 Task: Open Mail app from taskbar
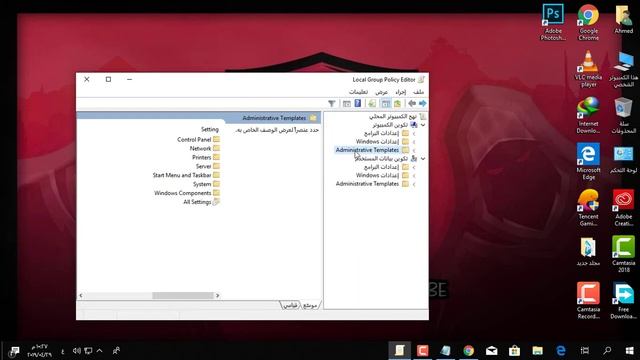pos(491,351)
